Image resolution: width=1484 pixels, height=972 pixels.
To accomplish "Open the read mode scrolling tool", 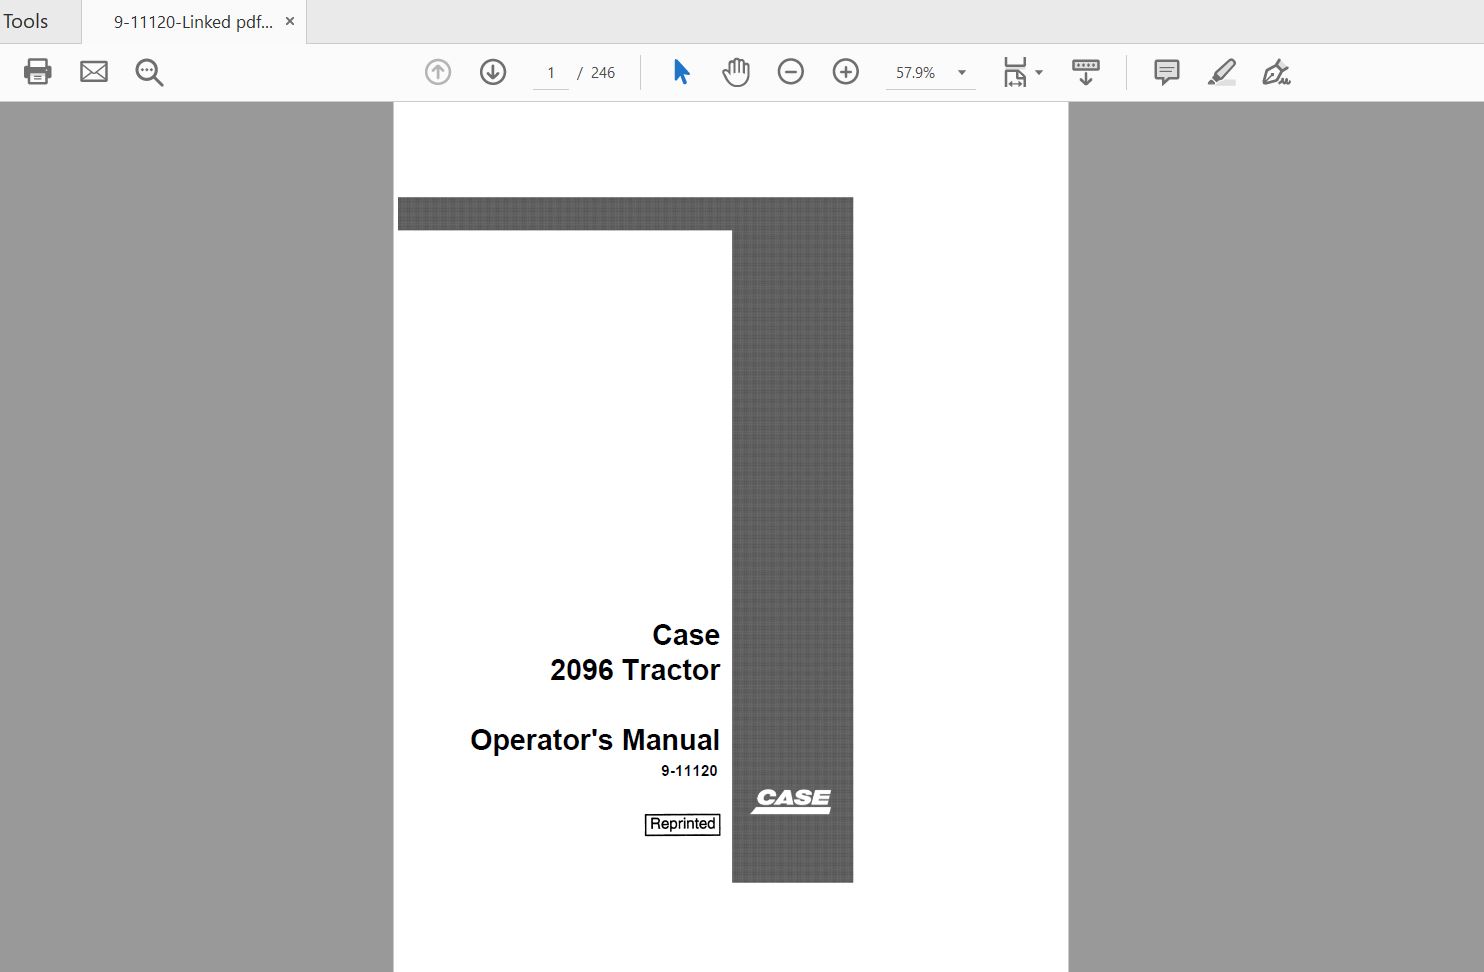I will (1086, 72).
